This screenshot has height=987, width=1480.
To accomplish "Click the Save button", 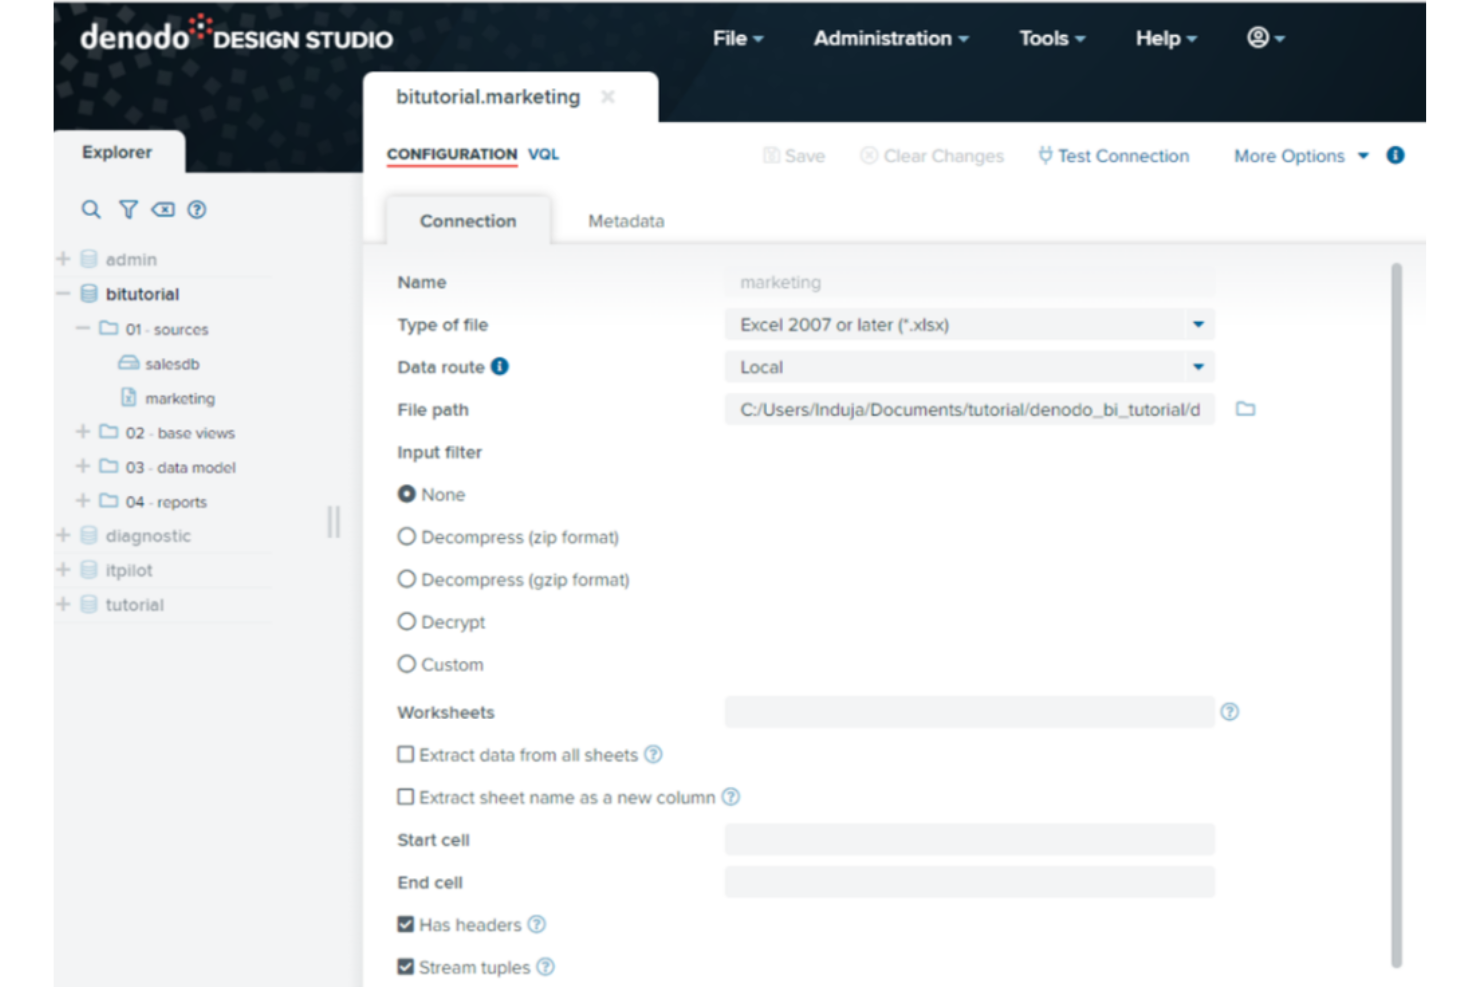I will pos(794,156).
